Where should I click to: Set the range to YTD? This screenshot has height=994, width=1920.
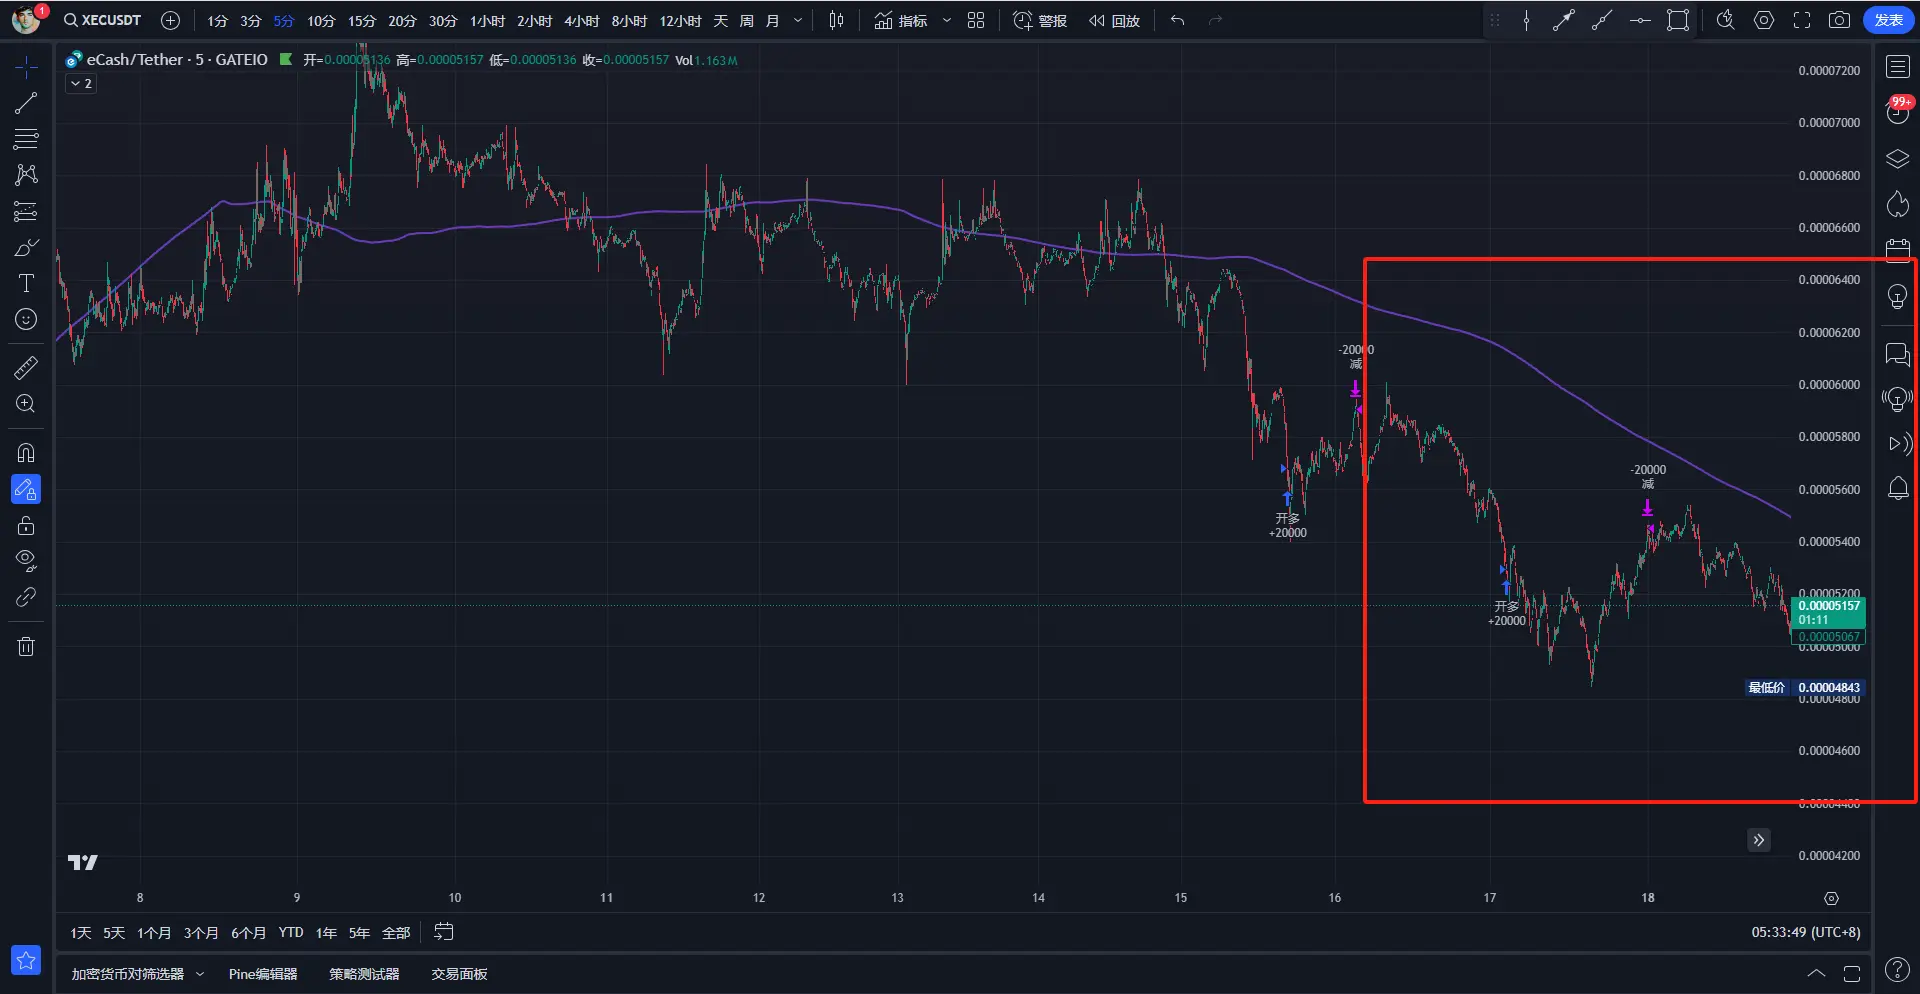(291, 933)
